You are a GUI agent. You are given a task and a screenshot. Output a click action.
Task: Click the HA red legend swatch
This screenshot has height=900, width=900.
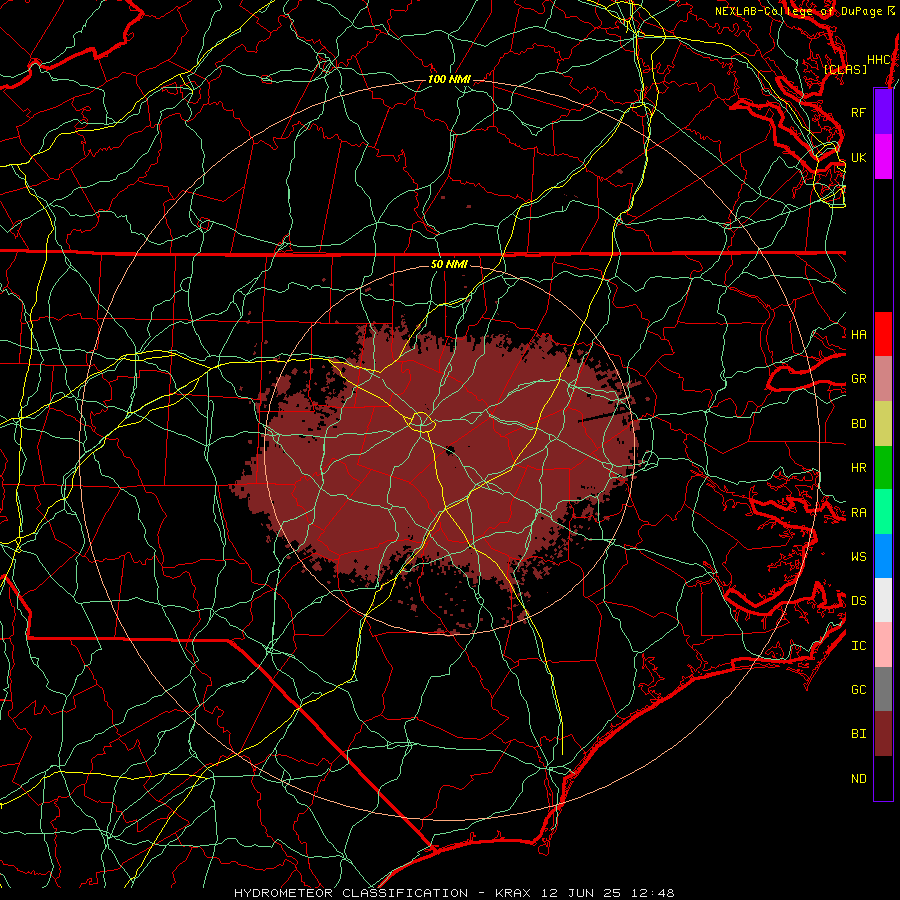click(883, 334)
